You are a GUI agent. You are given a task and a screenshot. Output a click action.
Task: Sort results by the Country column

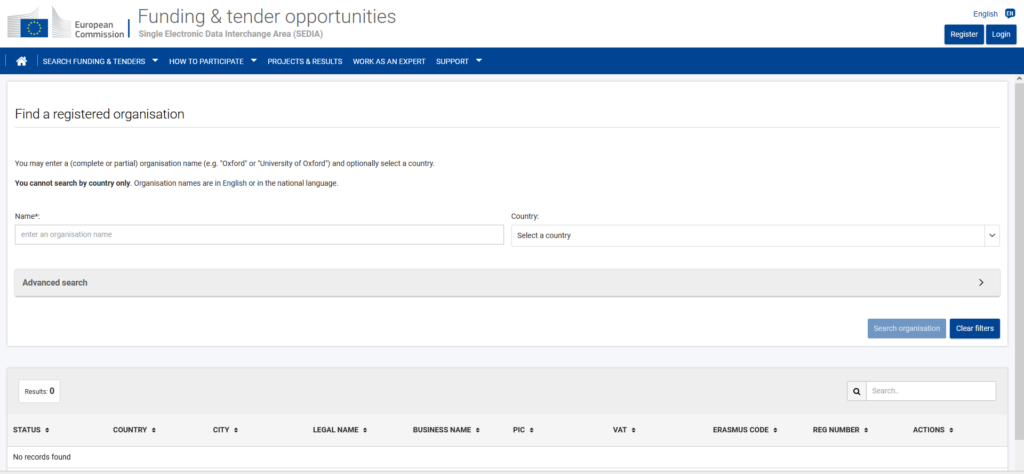point(134,430)
